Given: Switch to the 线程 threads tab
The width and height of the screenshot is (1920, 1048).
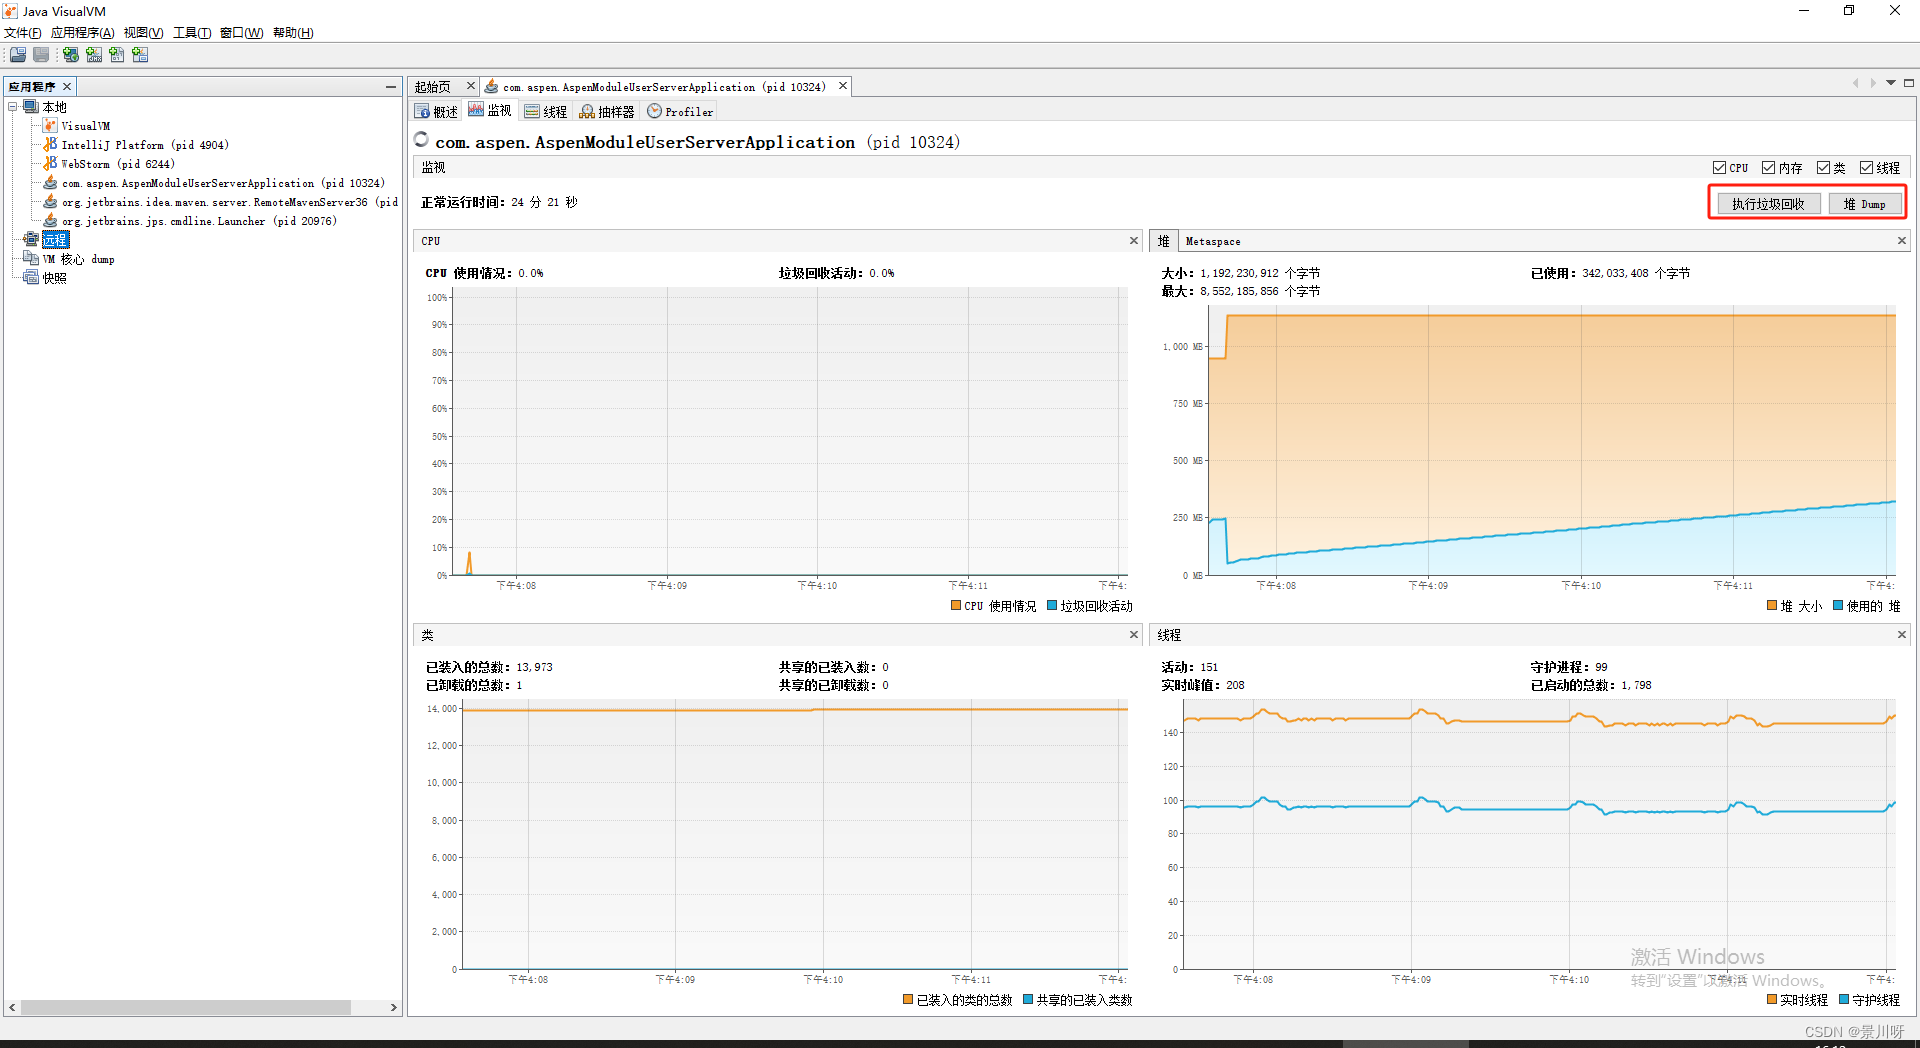Looking at the screenshot, I should tap(546, 112).
